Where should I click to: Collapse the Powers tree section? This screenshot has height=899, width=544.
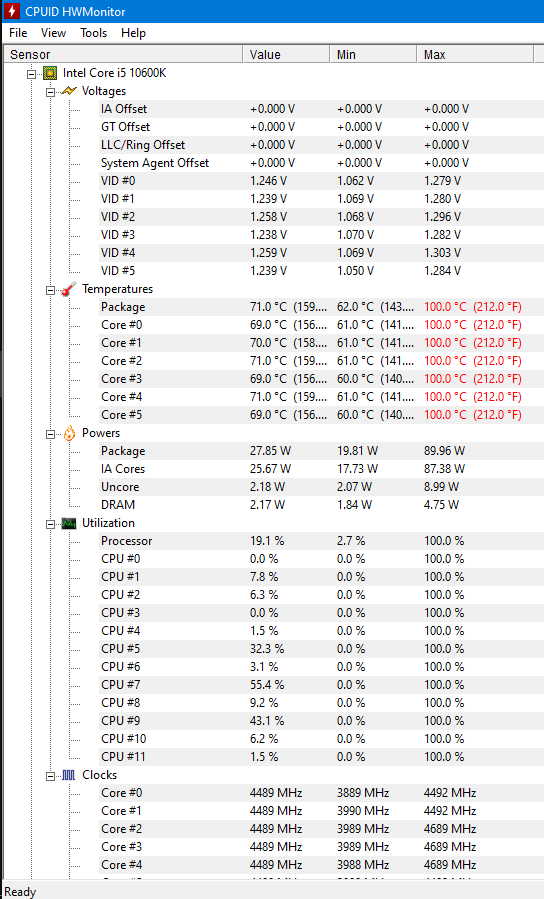(x=50, y=434)
